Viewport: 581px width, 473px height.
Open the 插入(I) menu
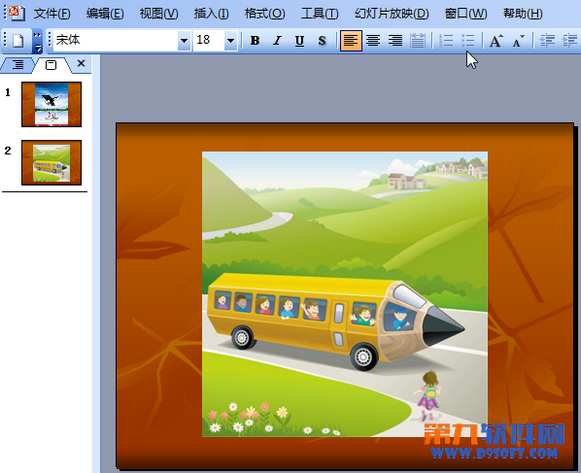click(211, 14)
